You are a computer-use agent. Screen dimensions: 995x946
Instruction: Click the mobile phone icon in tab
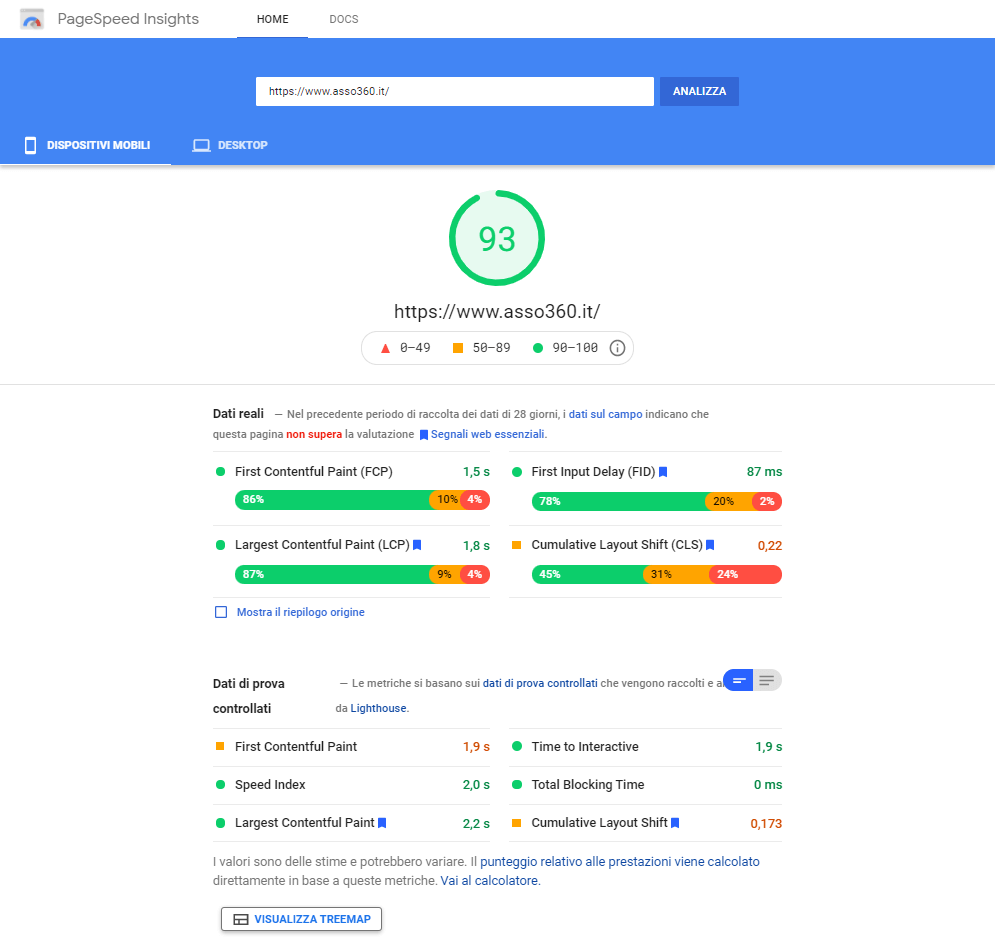30,145
